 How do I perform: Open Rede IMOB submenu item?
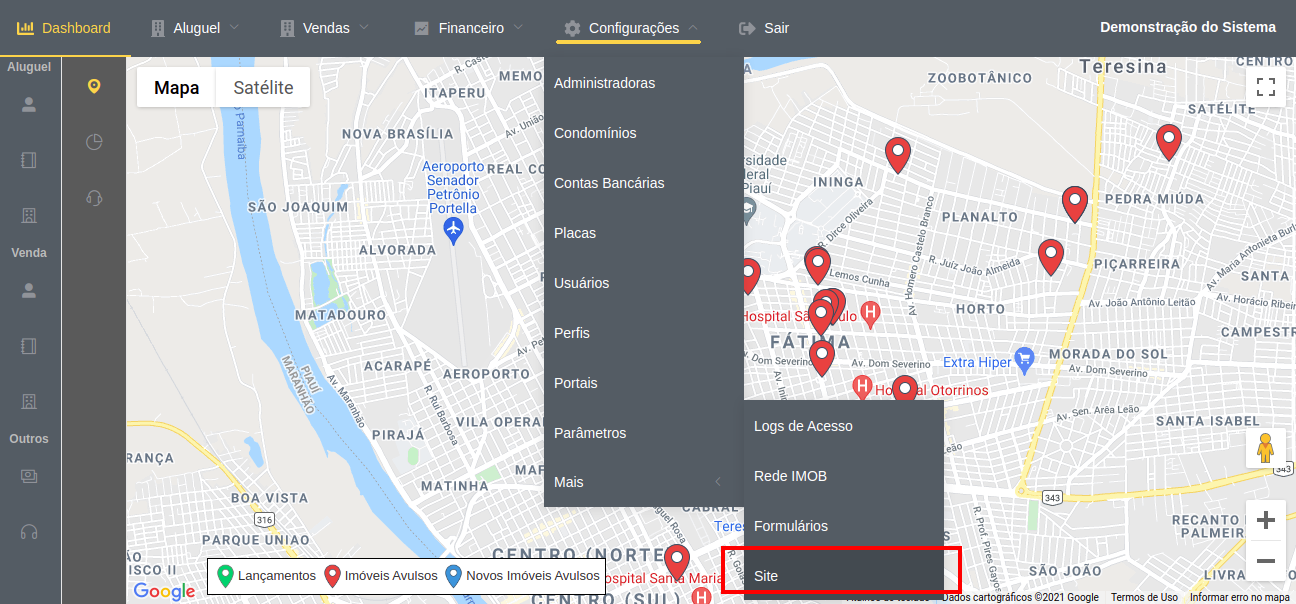844,476
